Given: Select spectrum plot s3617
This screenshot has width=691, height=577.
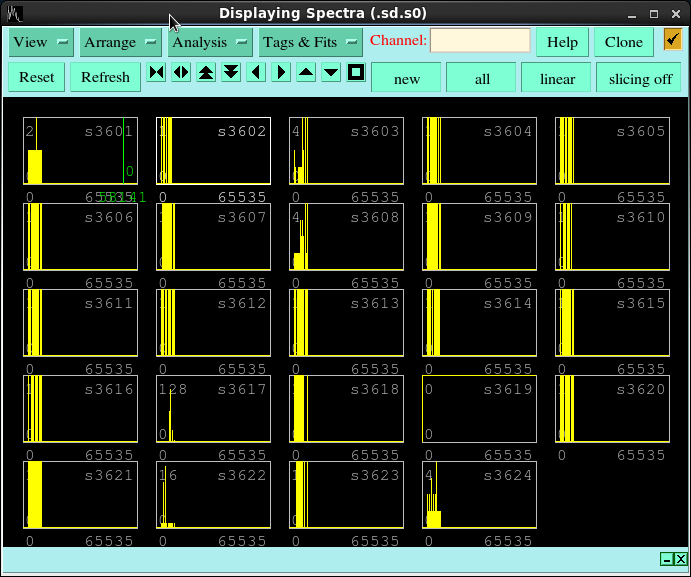Looking at the screenshot, I should click(214, 409).
